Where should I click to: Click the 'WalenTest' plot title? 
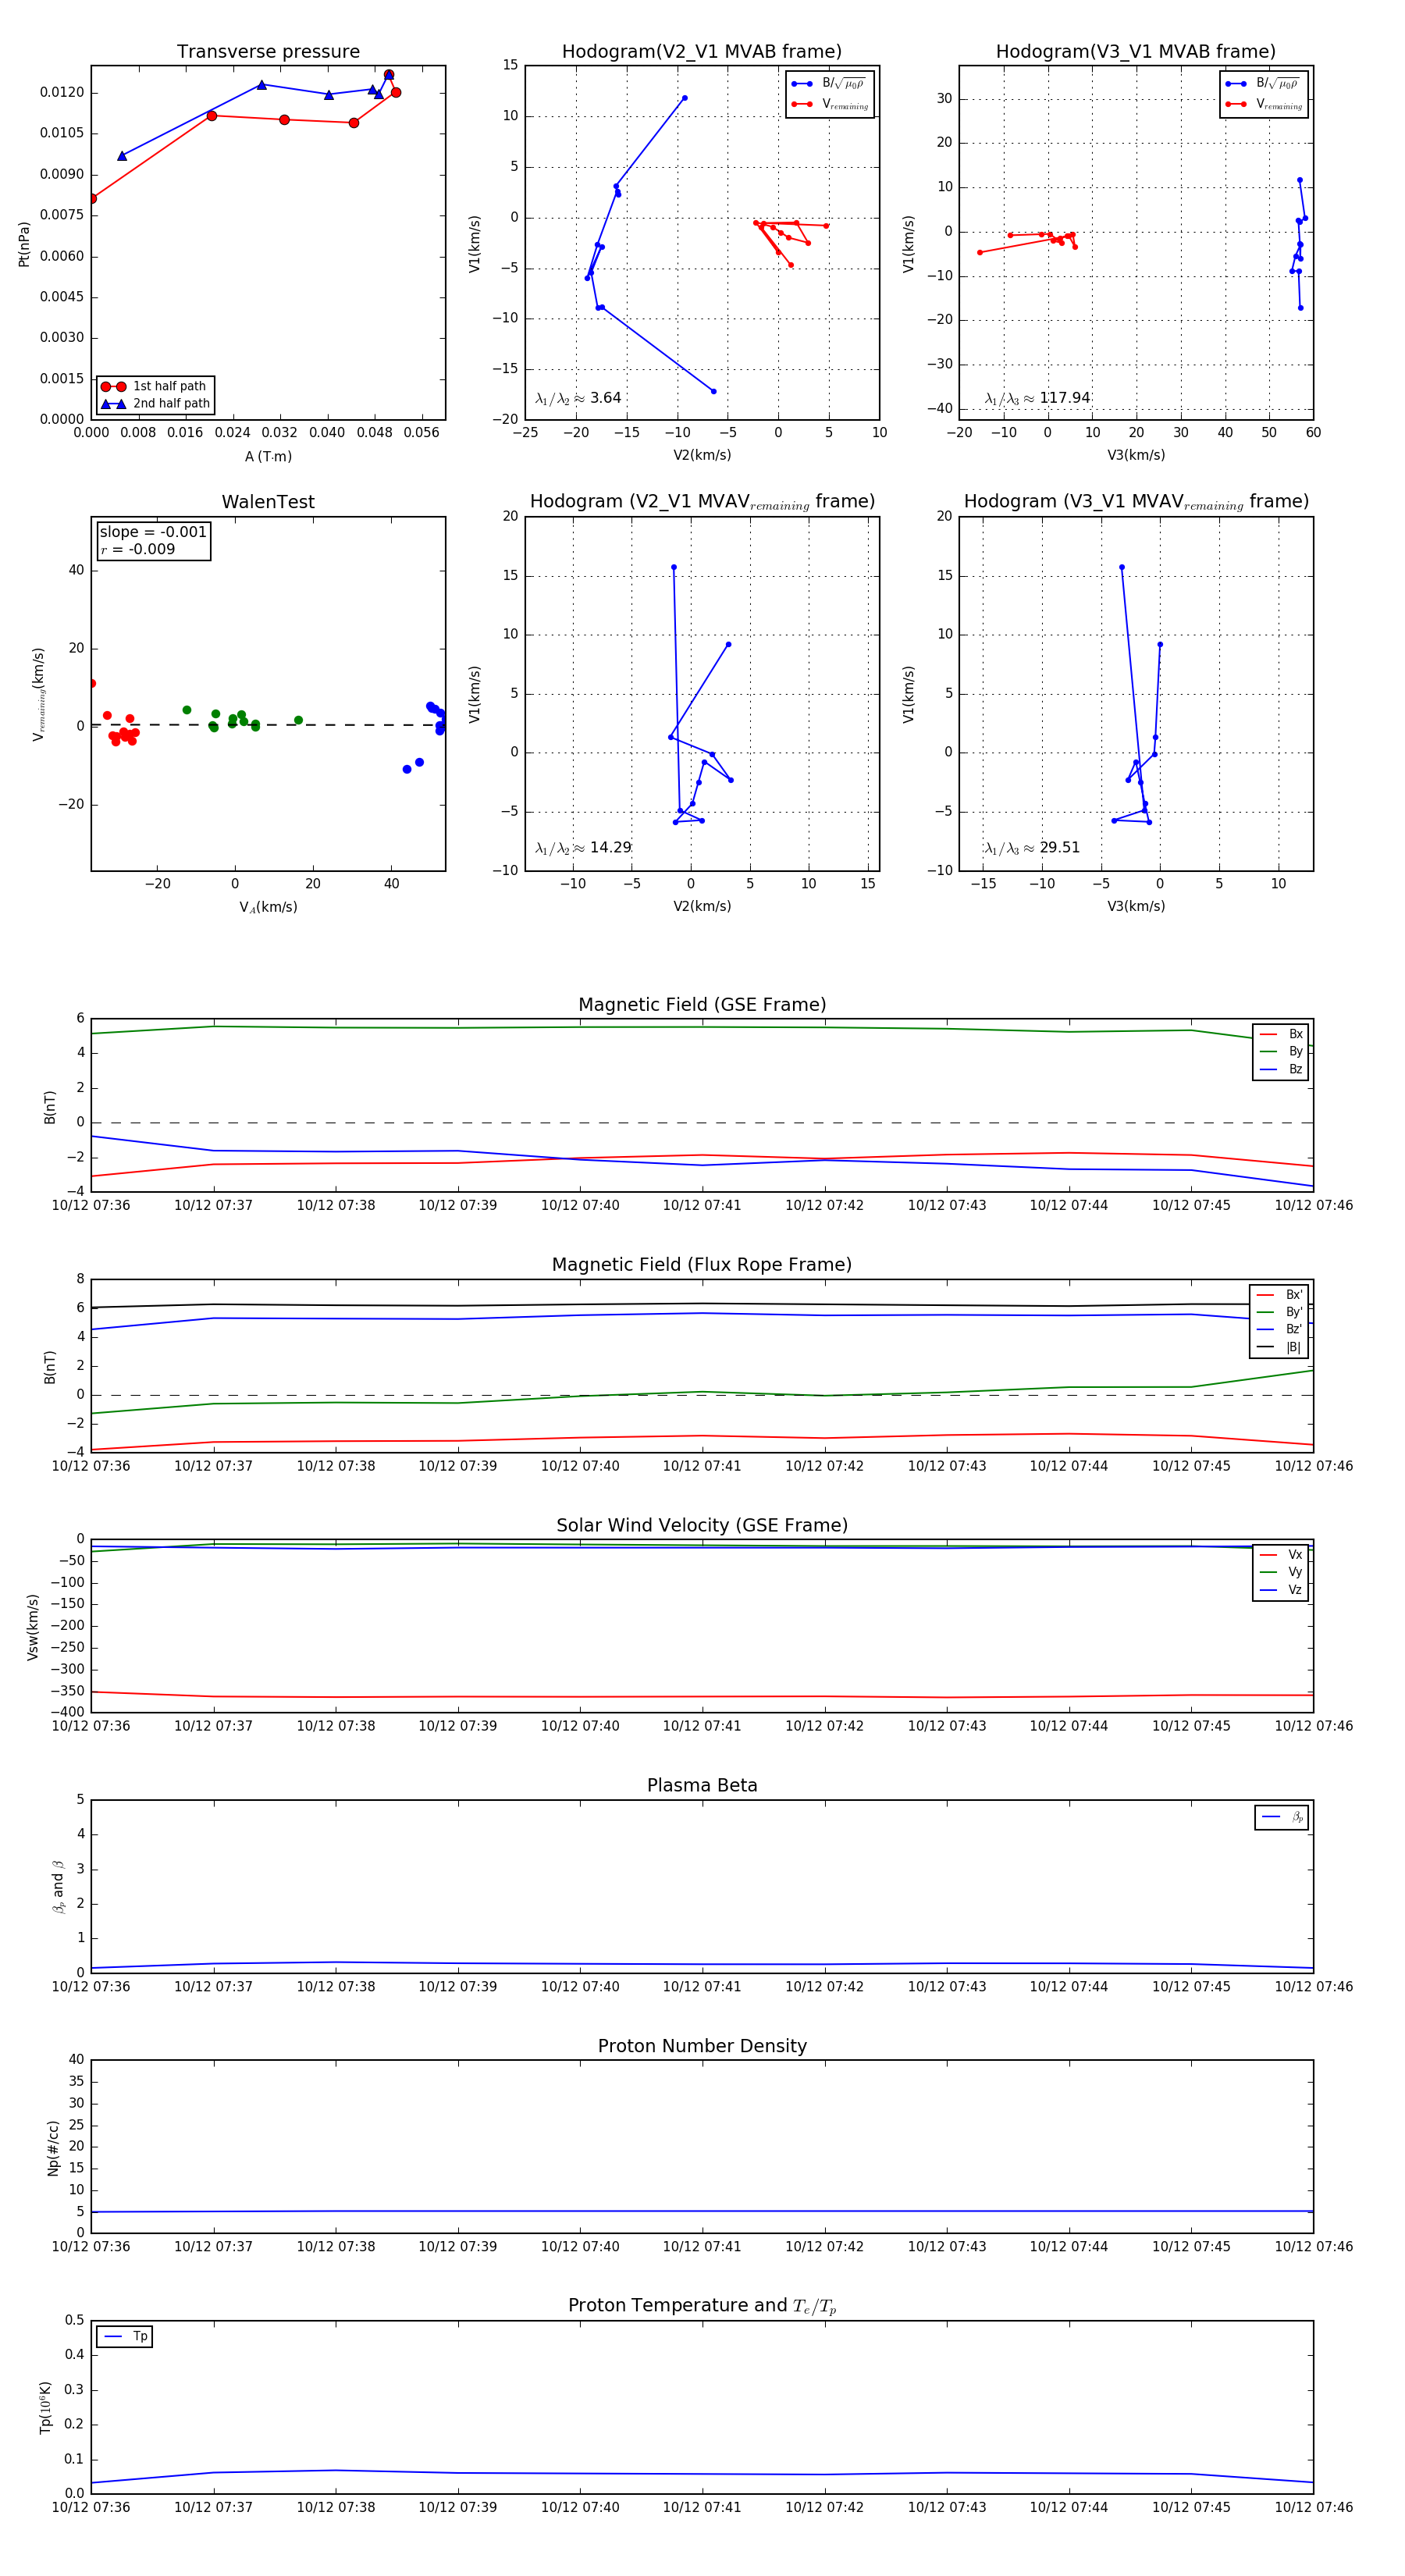(268, 502)
